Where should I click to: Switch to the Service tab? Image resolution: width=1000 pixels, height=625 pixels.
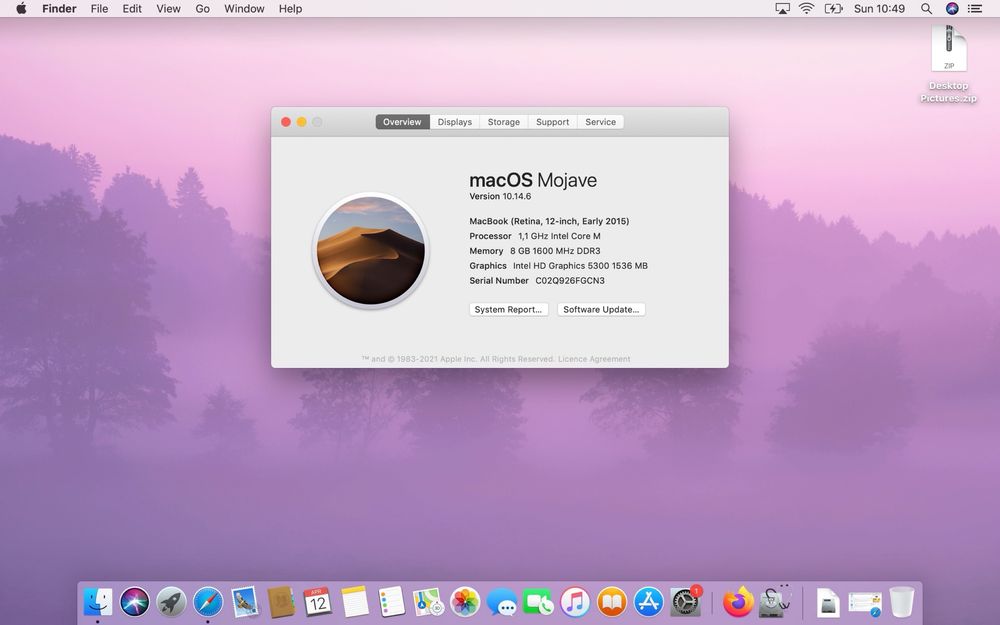pyautogui.click(x=601, y=122)
